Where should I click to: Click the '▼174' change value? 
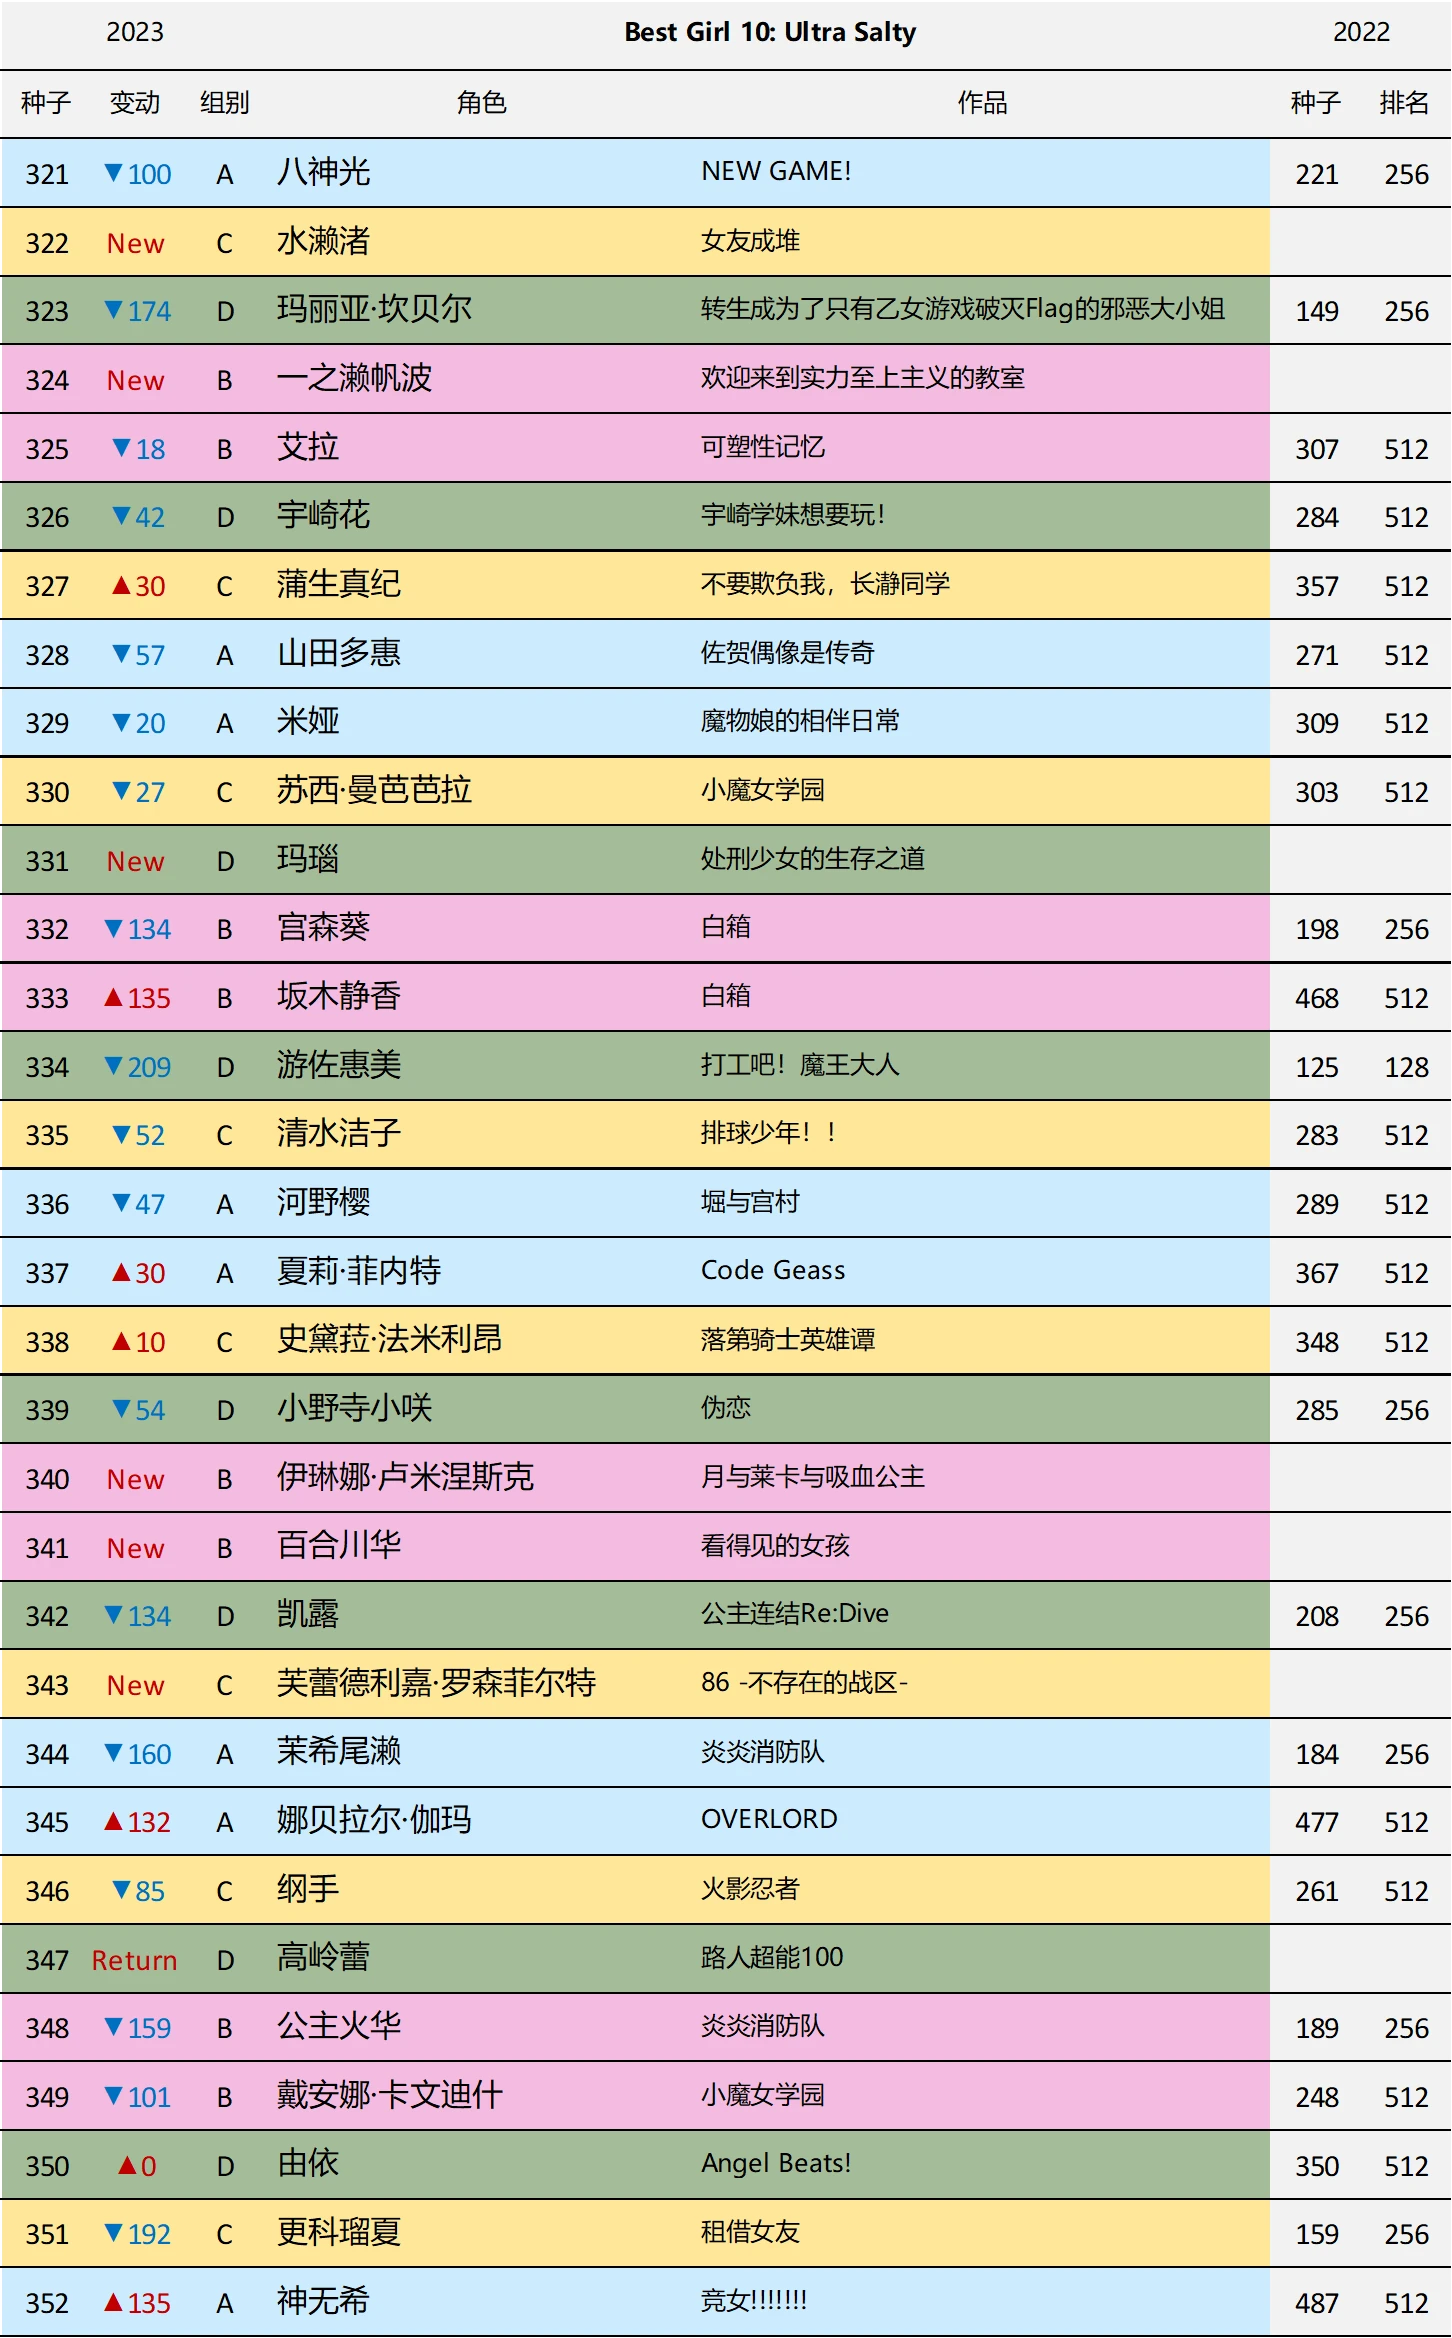click(138, 312)
